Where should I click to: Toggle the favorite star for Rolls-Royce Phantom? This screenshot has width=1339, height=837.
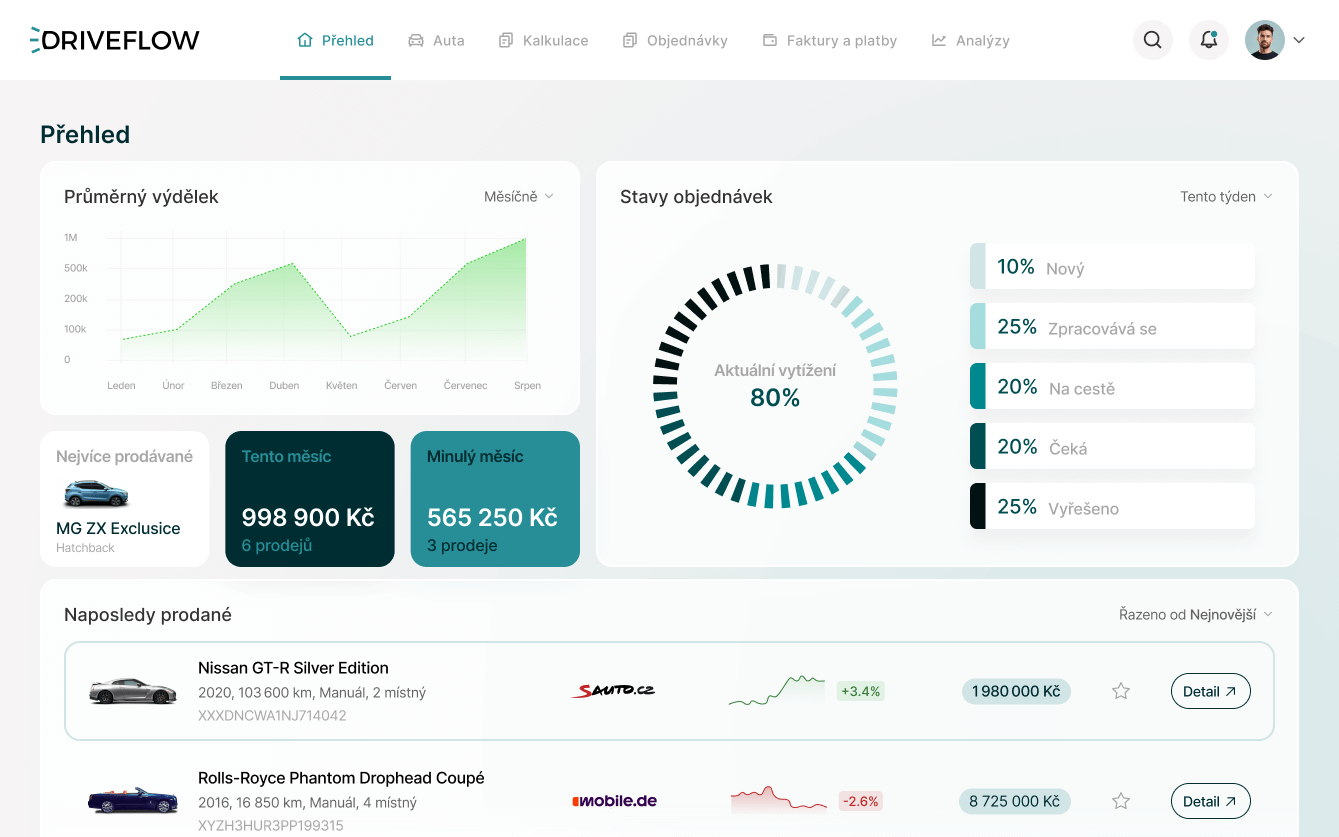click(1121, 800)
